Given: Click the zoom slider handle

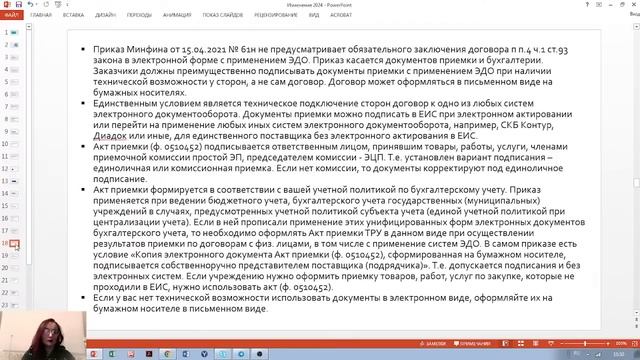Looking at the screenshot, I should (585, 344).
